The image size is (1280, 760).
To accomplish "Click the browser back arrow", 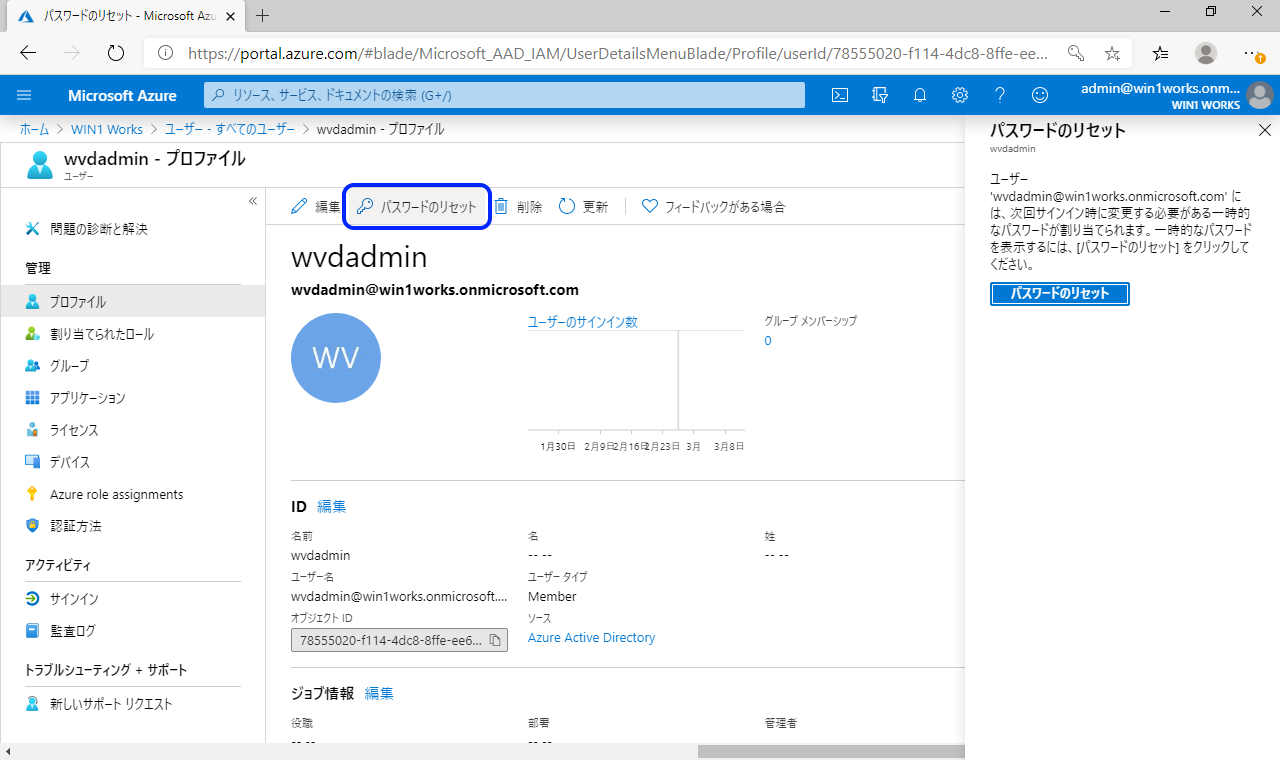I will (28, 53).
